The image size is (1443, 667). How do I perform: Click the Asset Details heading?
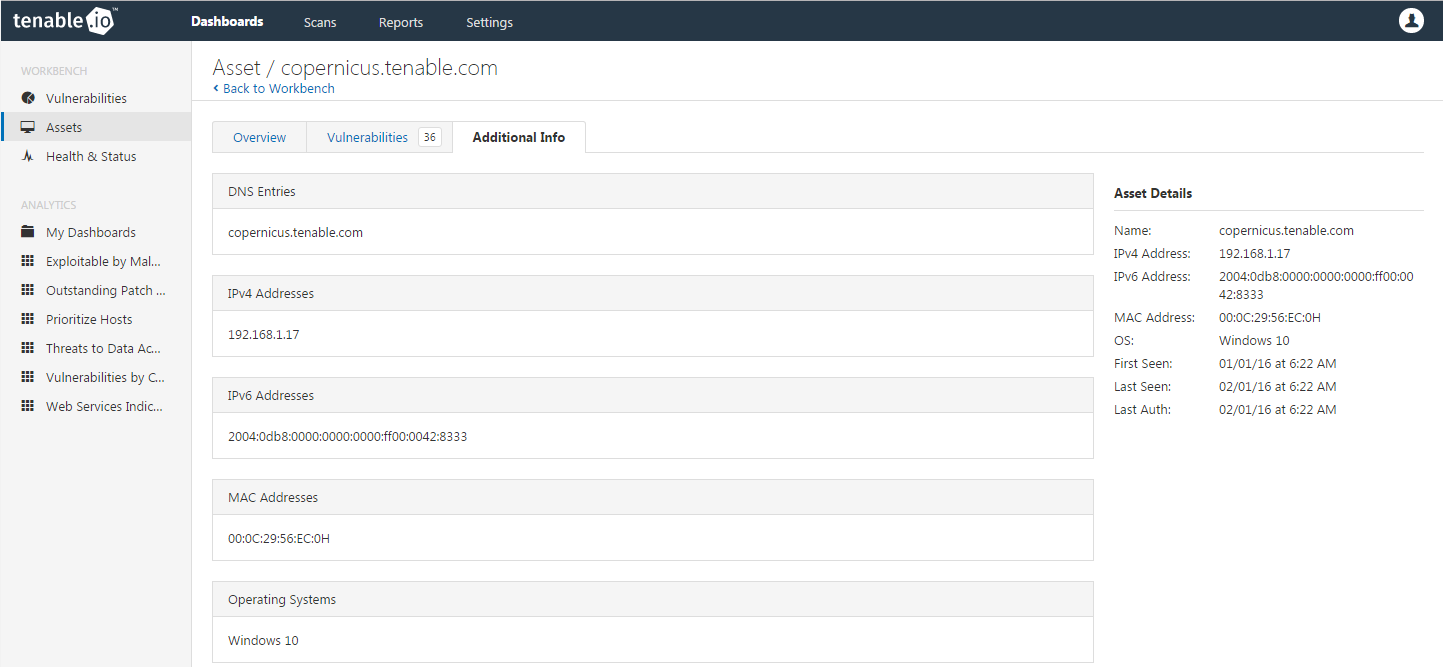click(x=1153, y=193)
